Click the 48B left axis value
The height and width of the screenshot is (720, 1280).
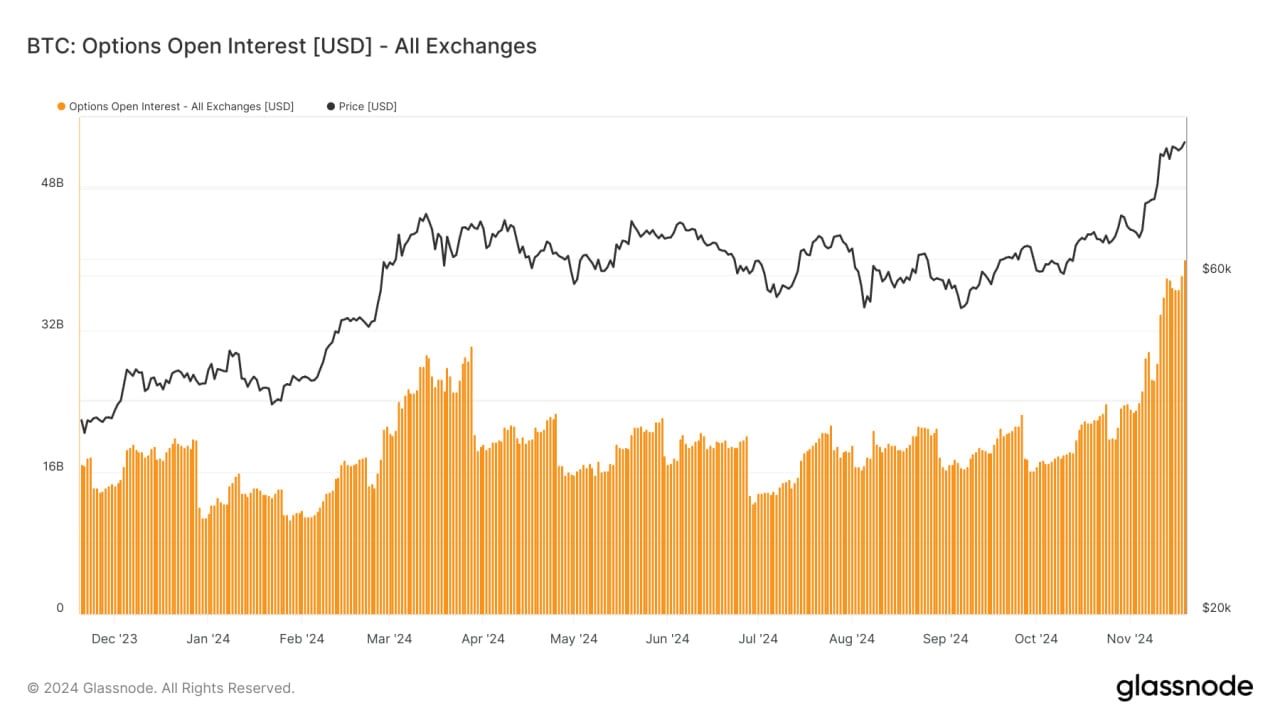pyautogui.click(x=52, y=183)
